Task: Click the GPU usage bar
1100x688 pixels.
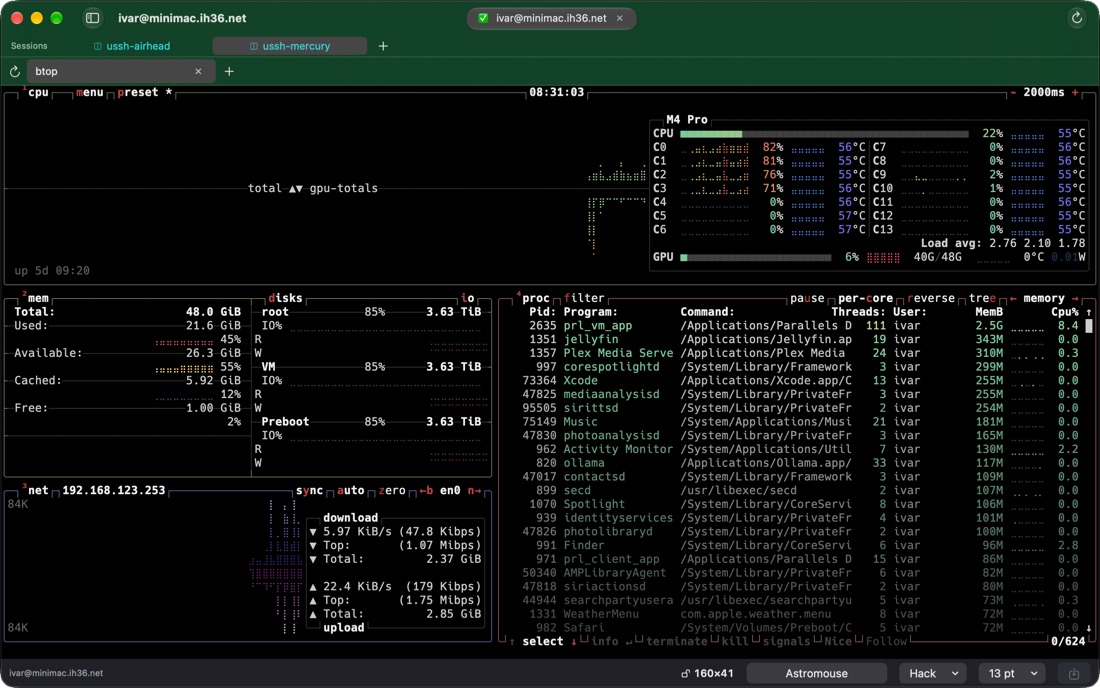Action: pyautogui.click(x=756, y=257)
